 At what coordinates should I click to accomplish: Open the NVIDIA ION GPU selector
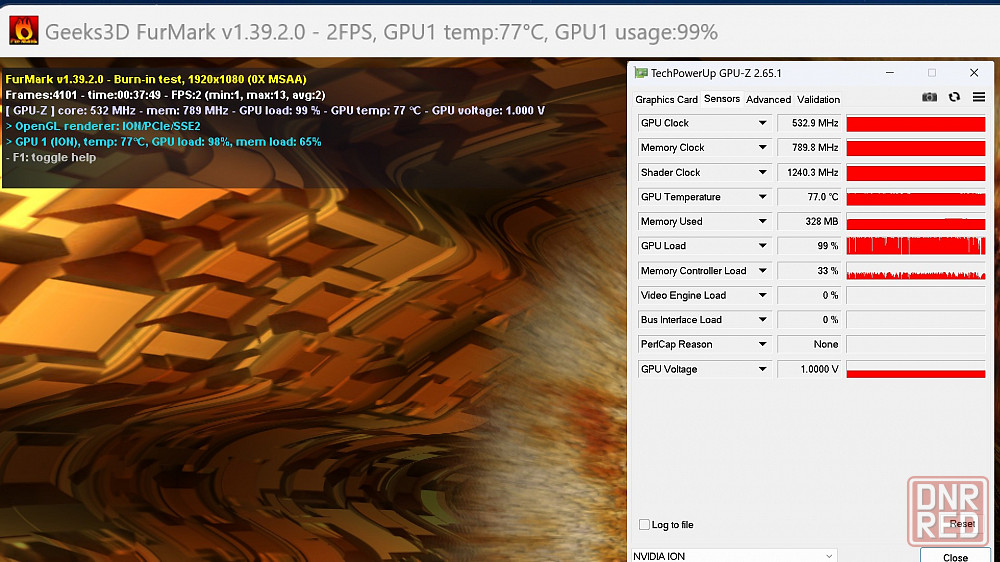pos(734,556)
